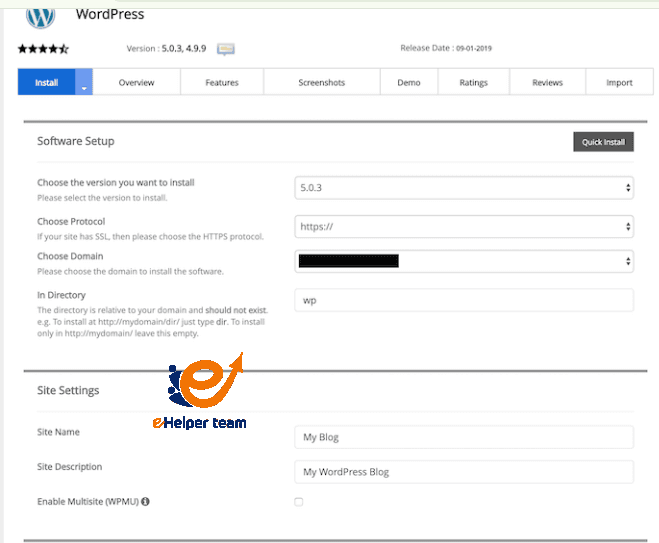Switch to the Reviews tab
Image resolution: width=659 pixels, height=543 pixels.
pos(548,82)
